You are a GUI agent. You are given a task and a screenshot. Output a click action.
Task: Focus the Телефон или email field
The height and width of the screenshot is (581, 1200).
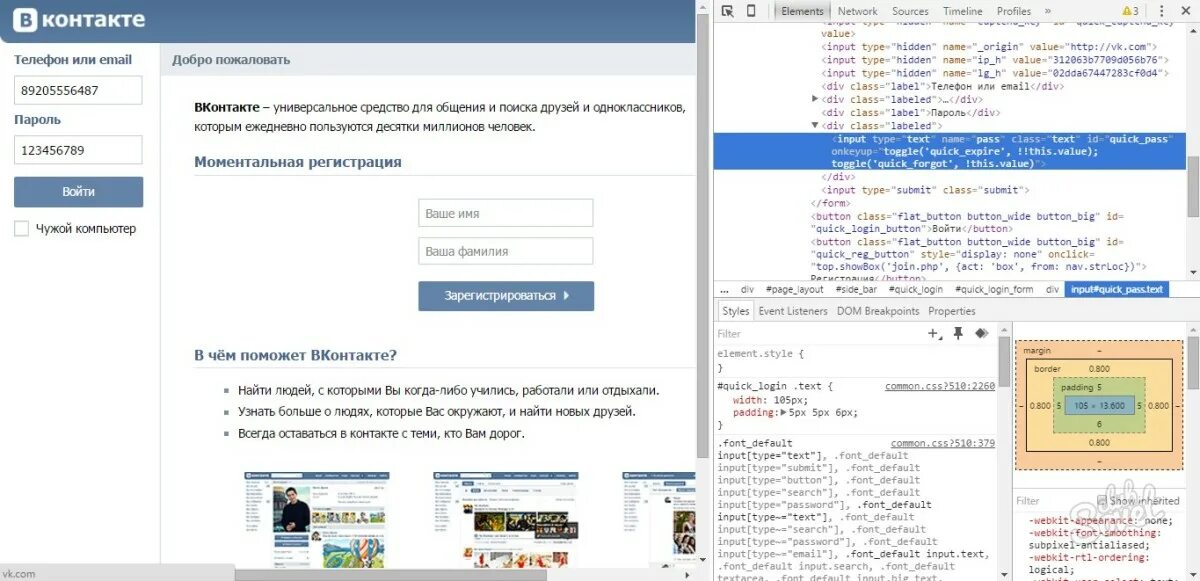point(78,90)
